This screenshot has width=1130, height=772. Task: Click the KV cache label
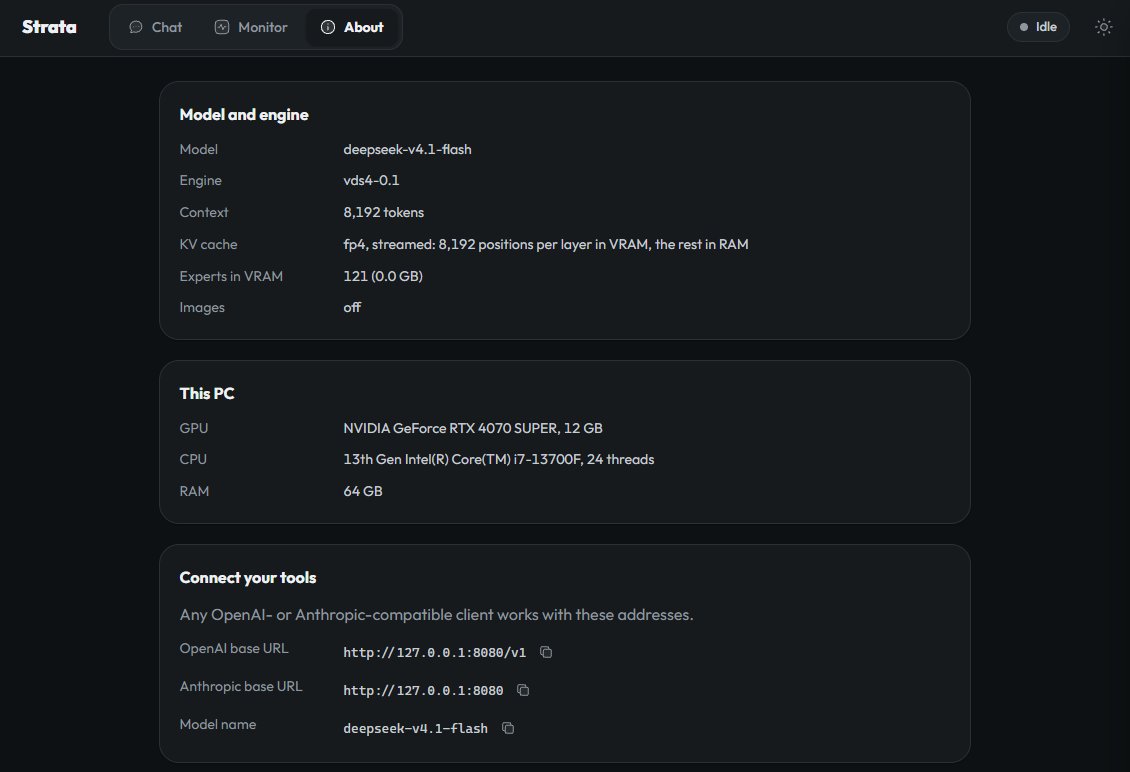pos(208,244)
